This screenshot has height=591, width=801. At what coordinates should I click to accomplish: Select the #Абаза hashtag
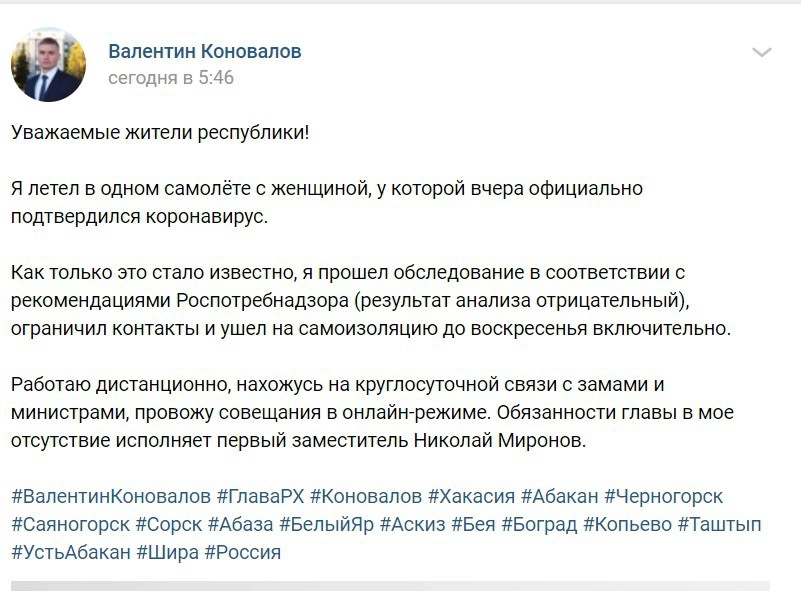[240, 524]
